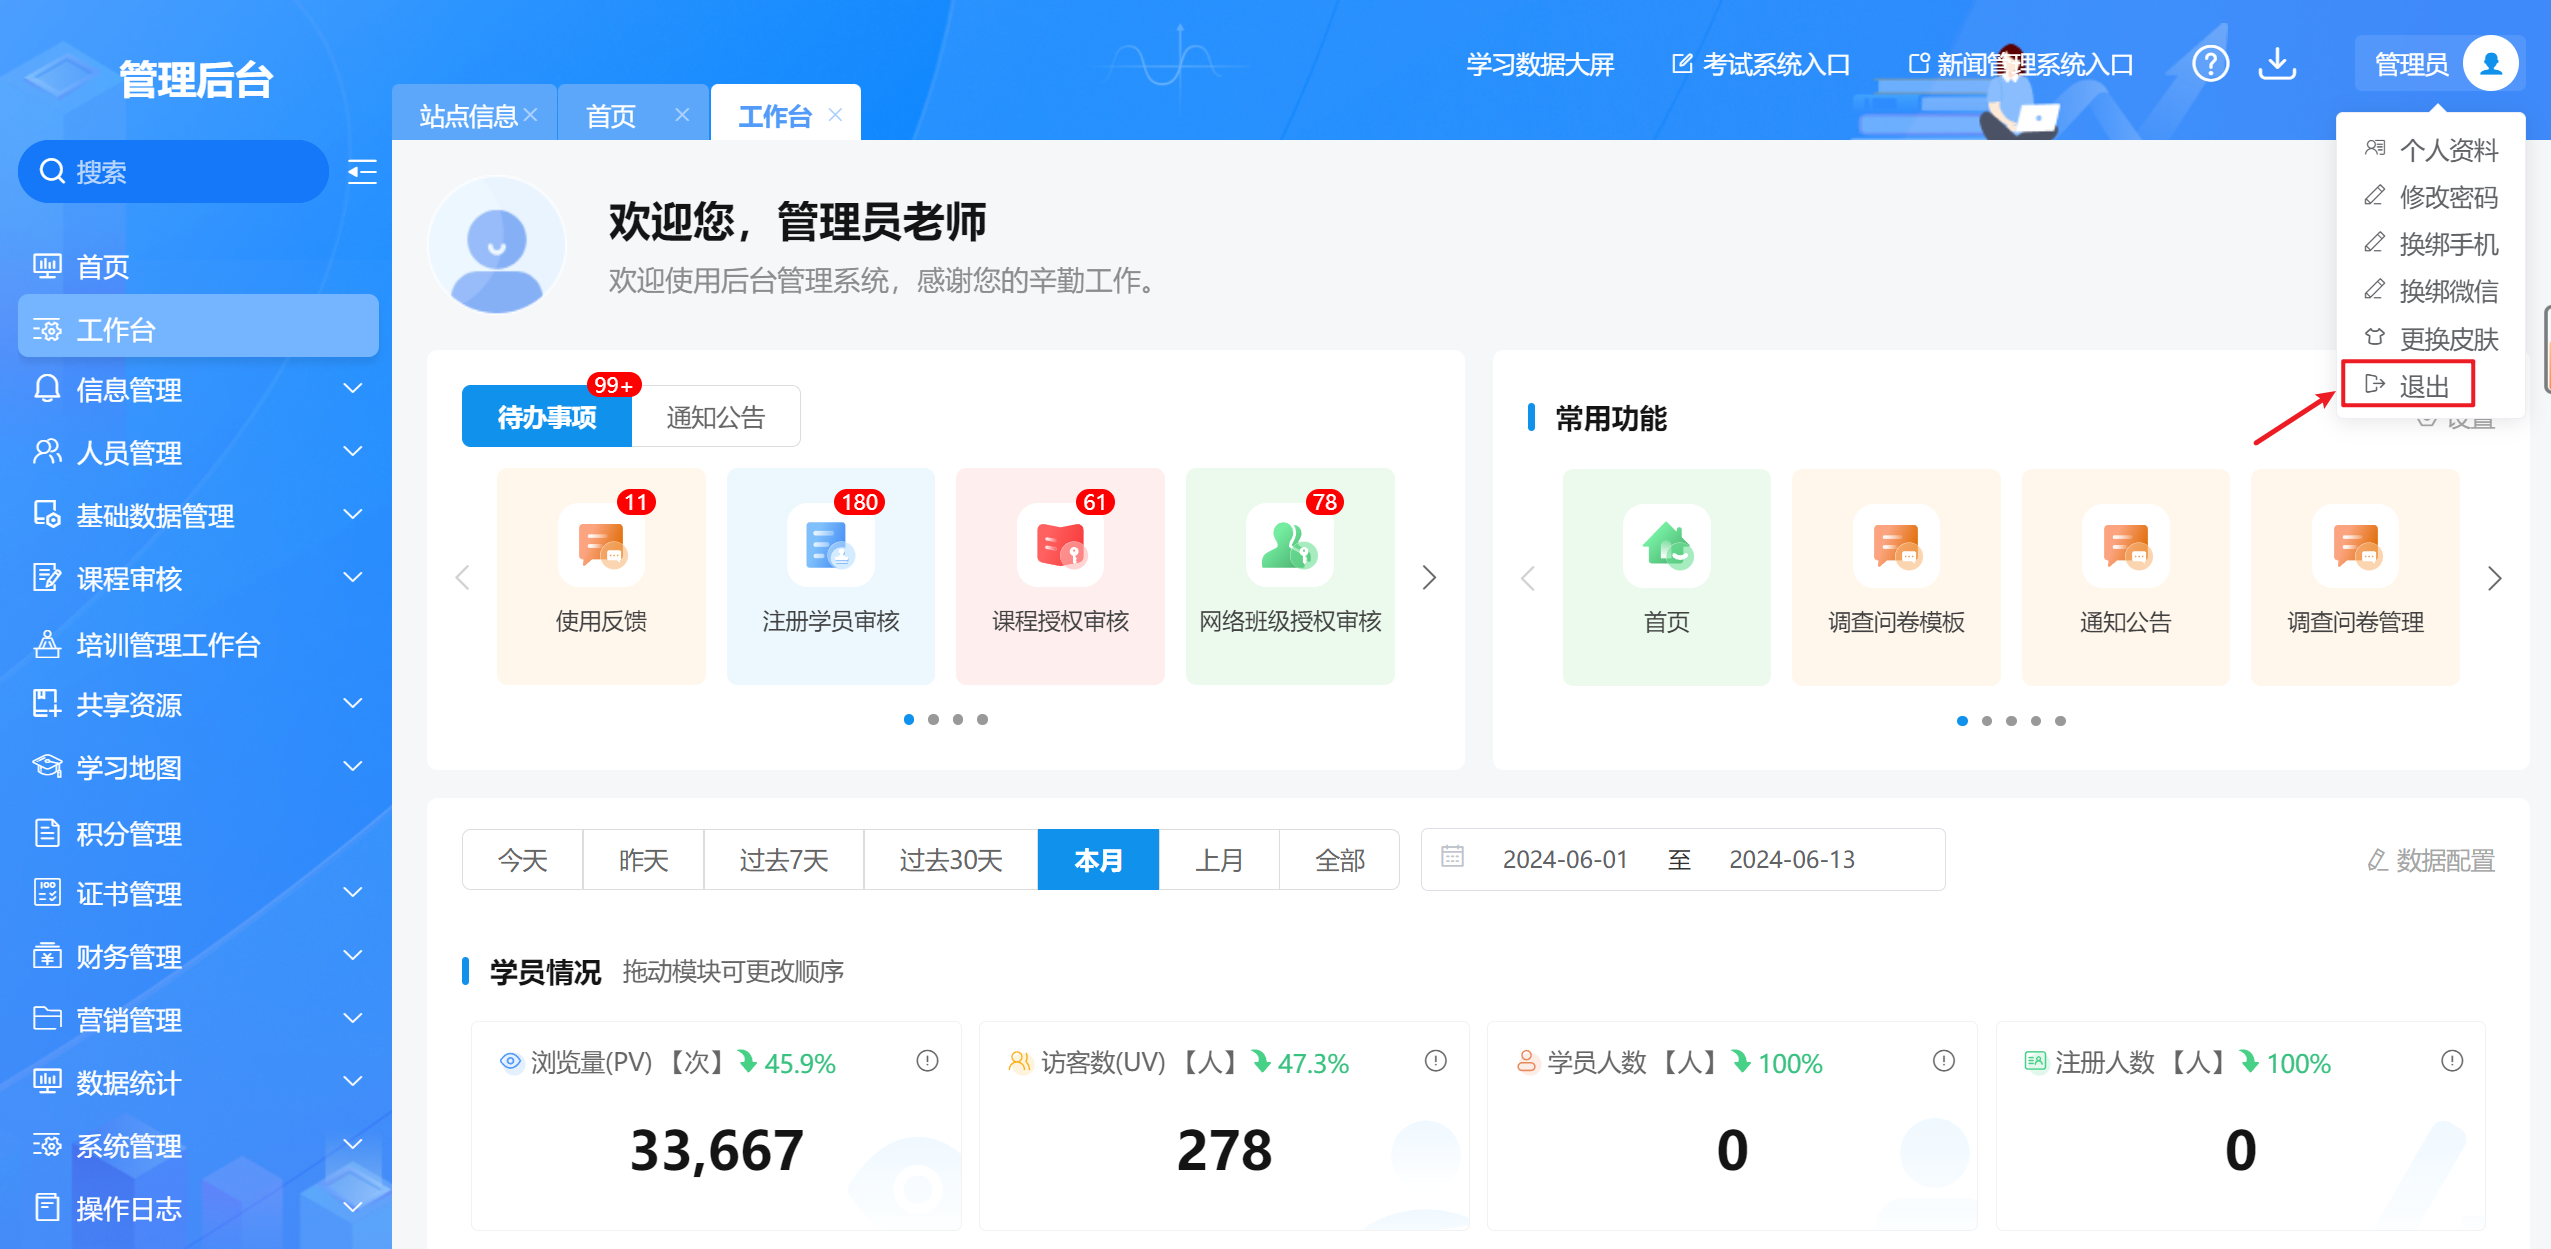This screenshot has width=2551, height=1249.
Task: Select the 过去7天 time range
Action: click(x=783, y=860)
